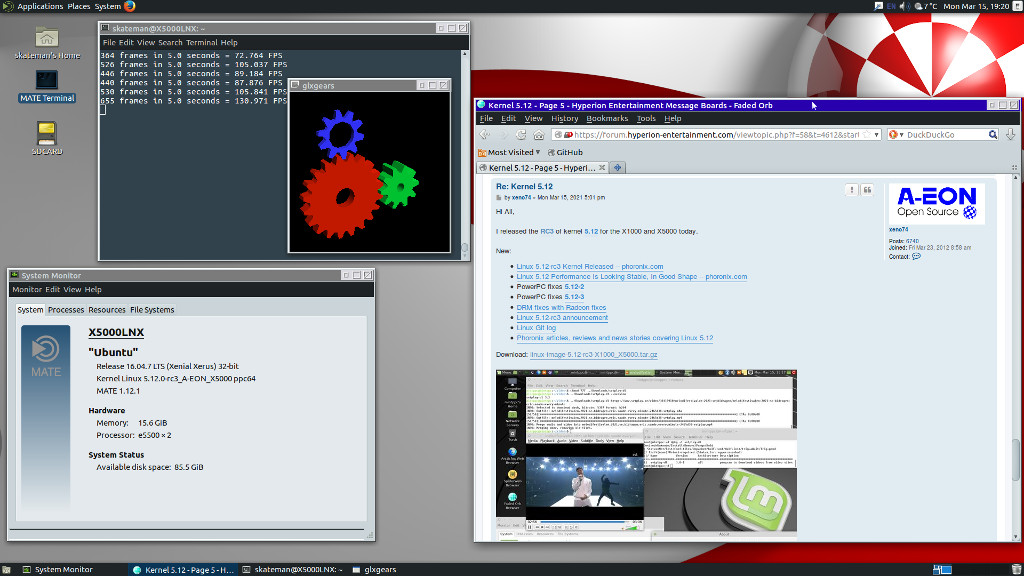1024x576 pixels.
Task: Open the System menu in top panel
Action: pyautogui.click(x=107, y=6)
